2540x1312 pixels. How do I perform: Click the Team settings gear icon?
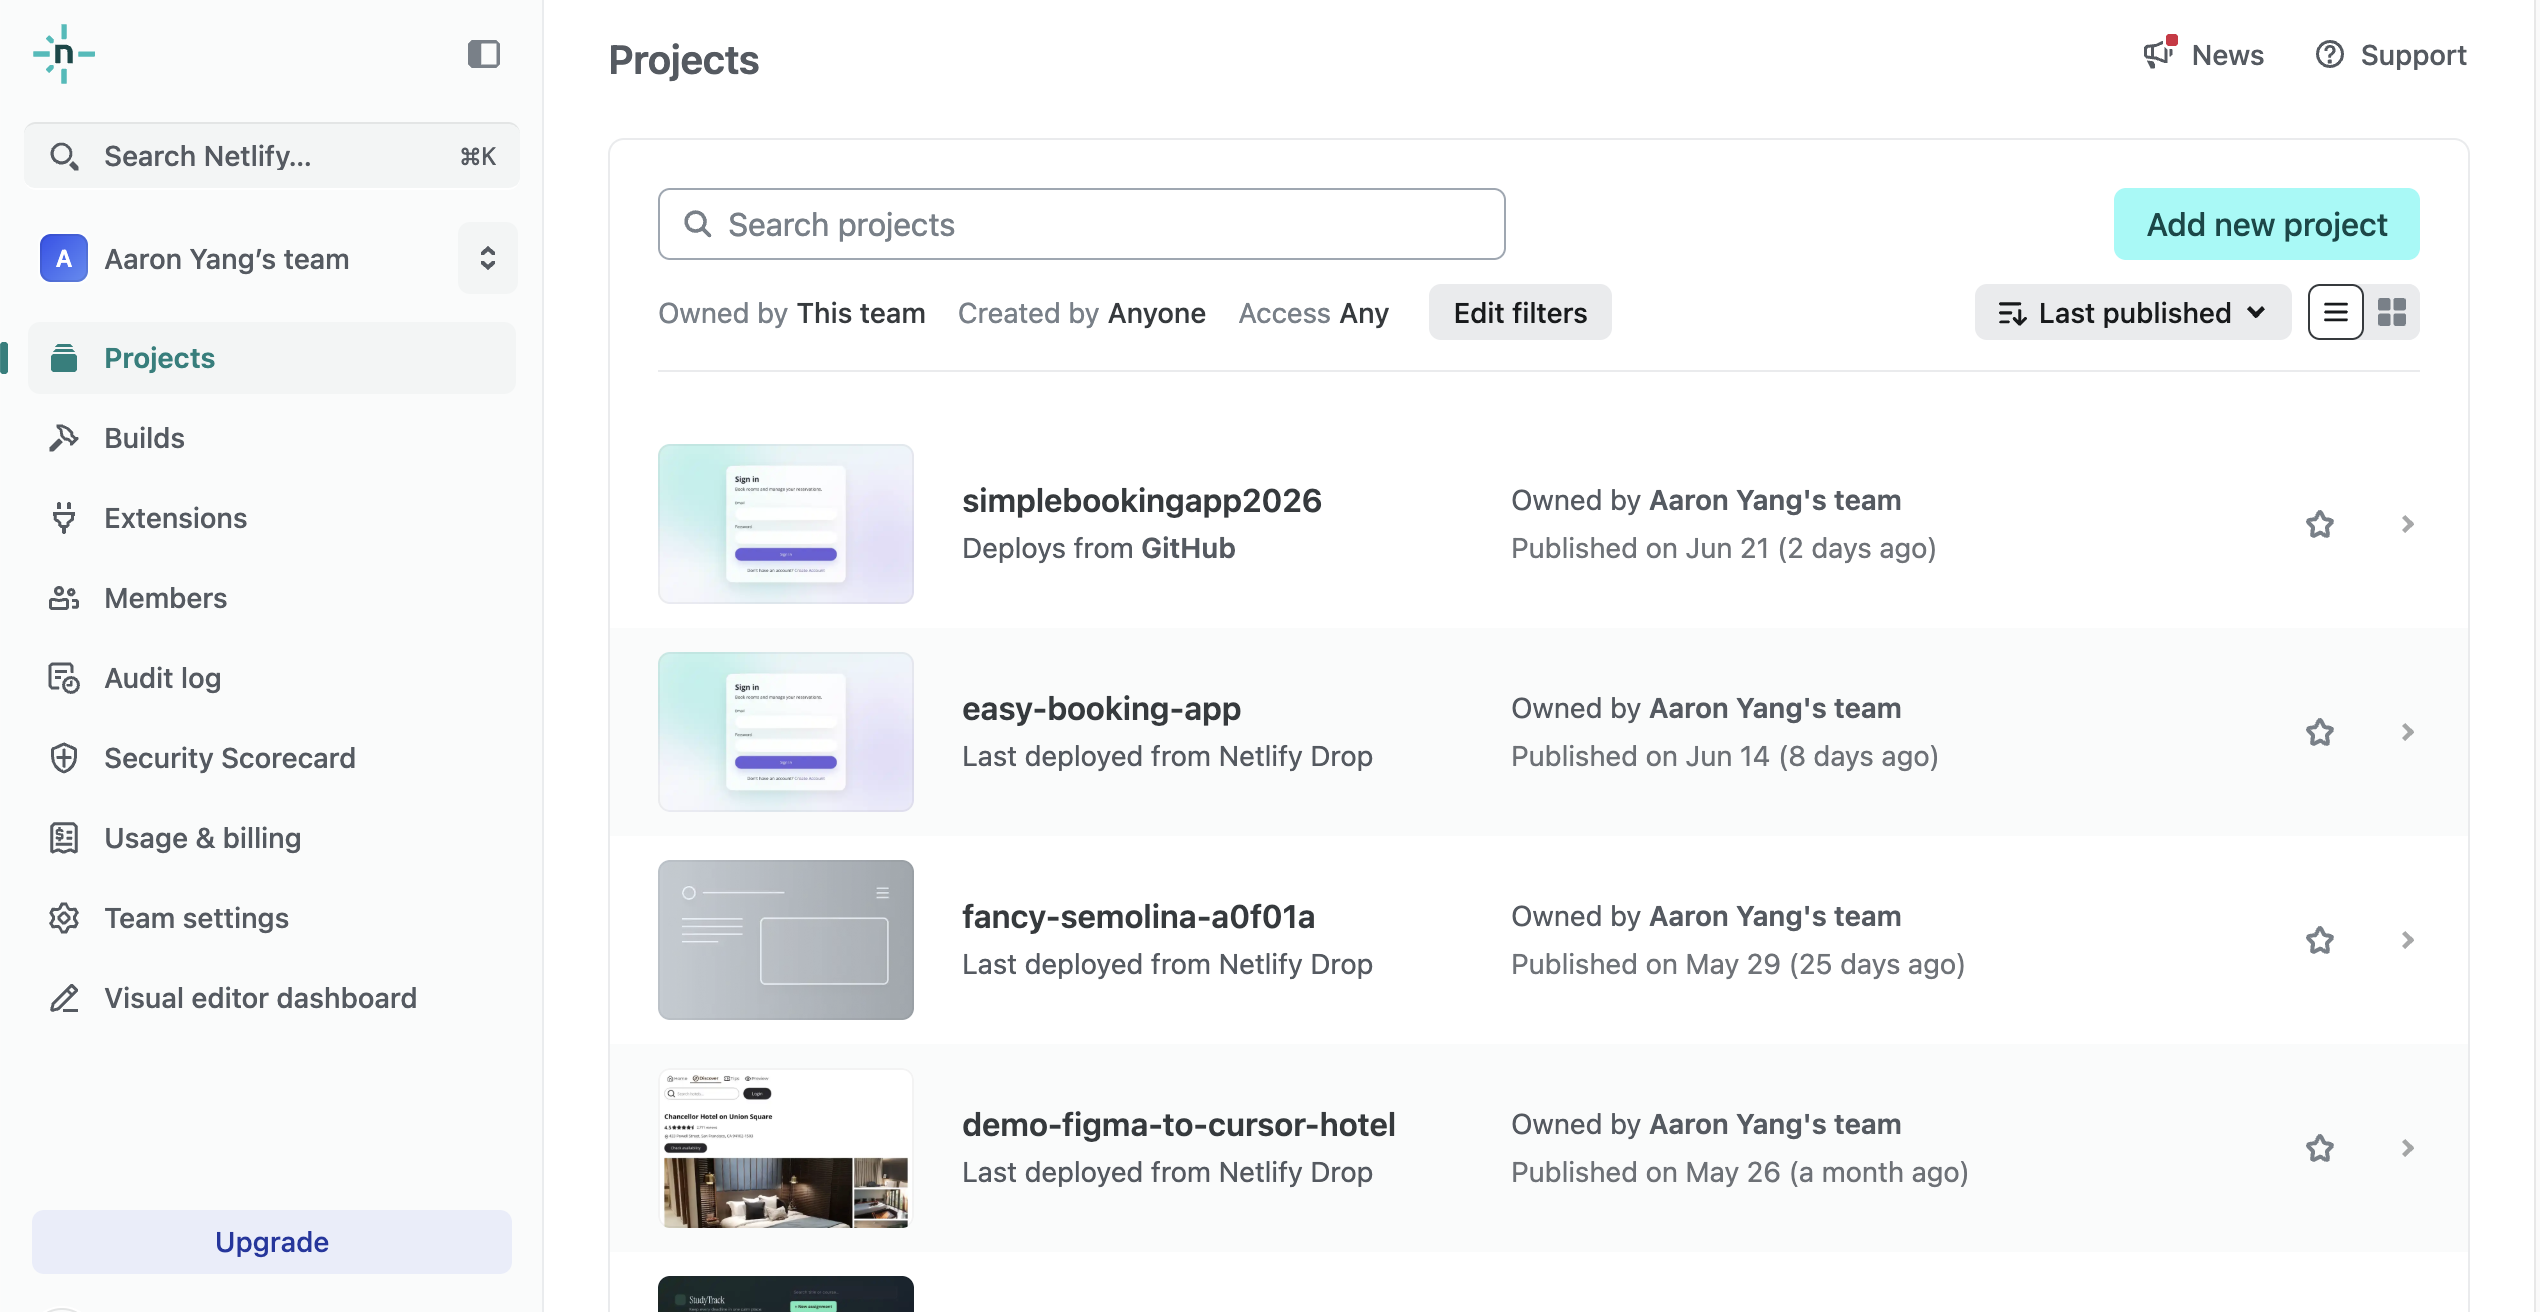click(x=64, y=918)
